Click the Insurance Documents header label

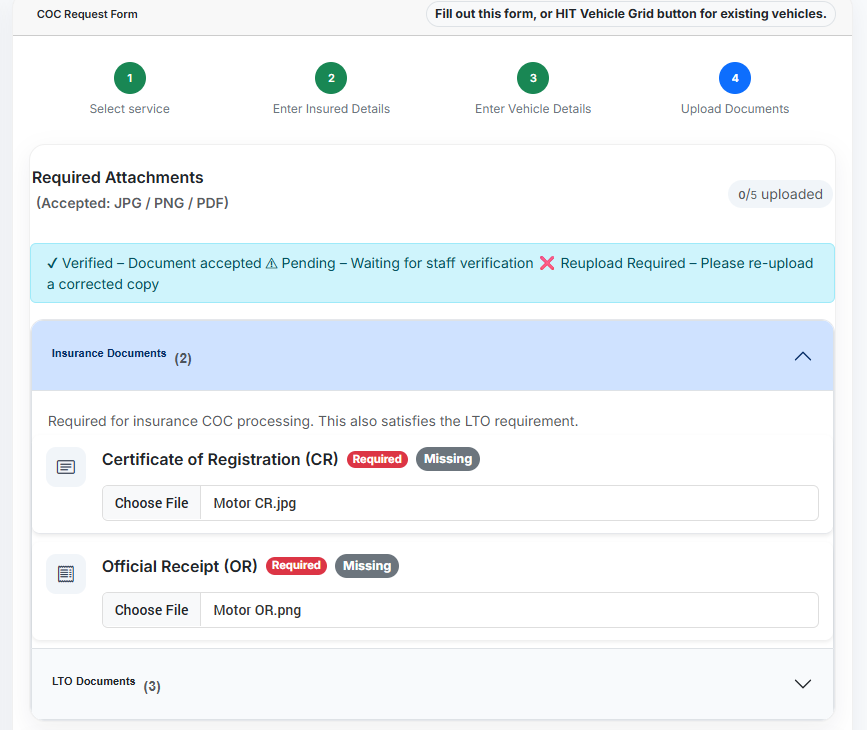pyautogui.click(x=109, y=354)
